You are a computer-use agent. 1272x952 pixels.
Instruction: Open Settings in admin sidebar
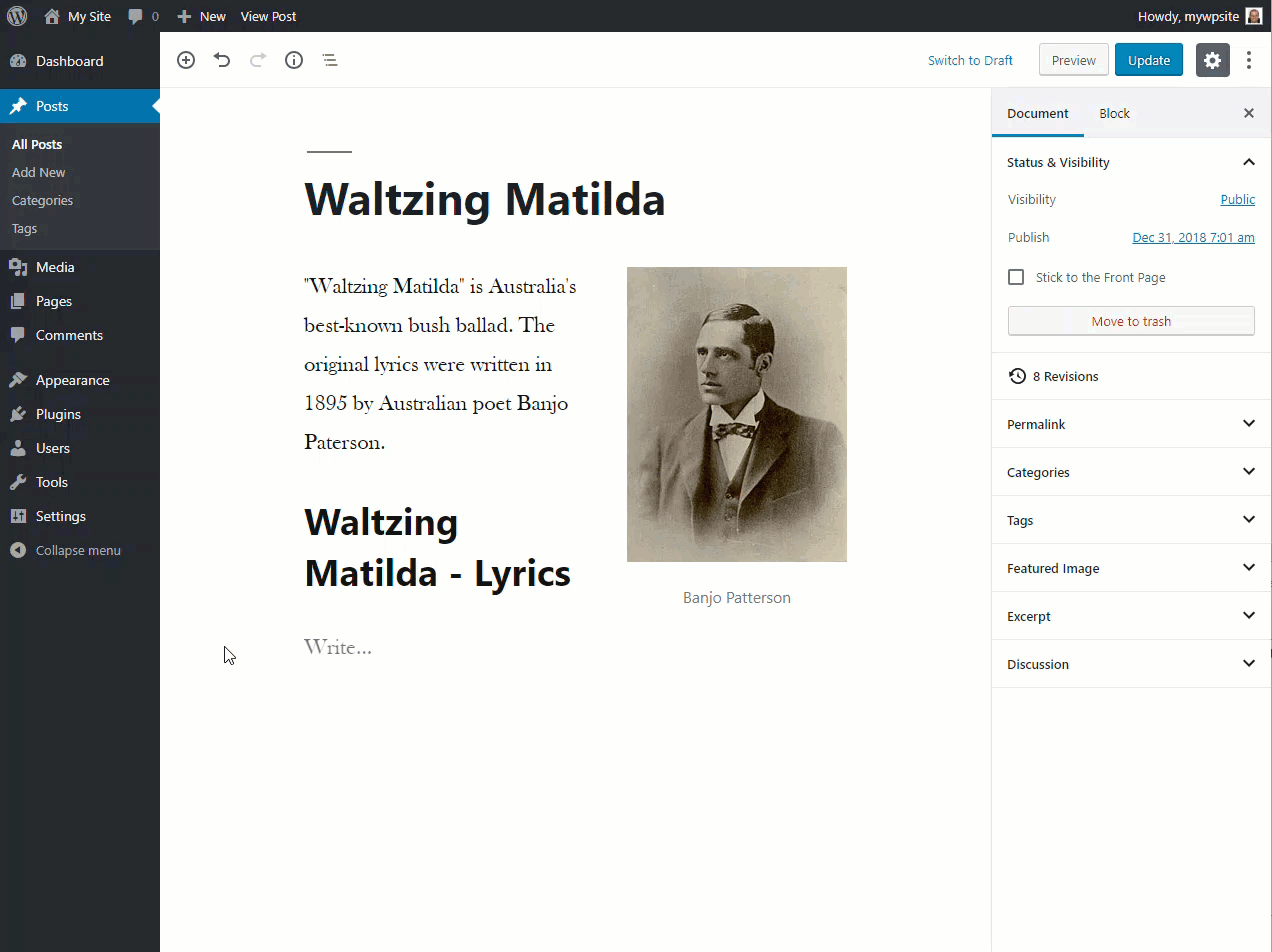click(x=80, y=516)
